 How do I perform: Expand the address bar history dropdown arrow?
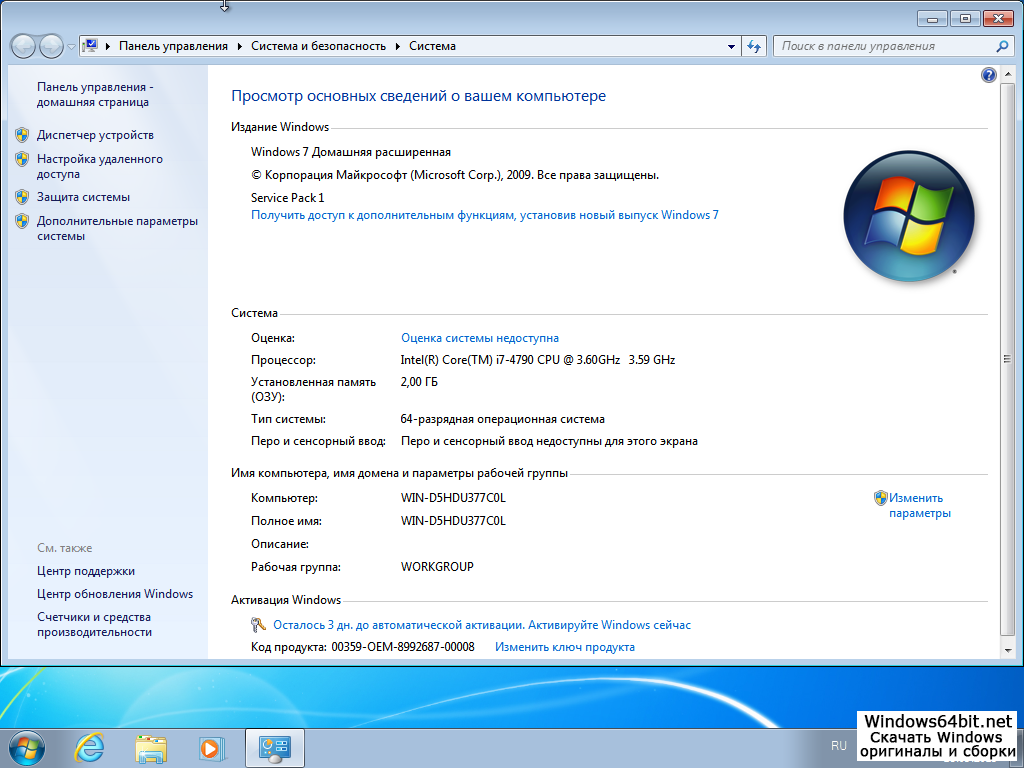click(732, 46)
